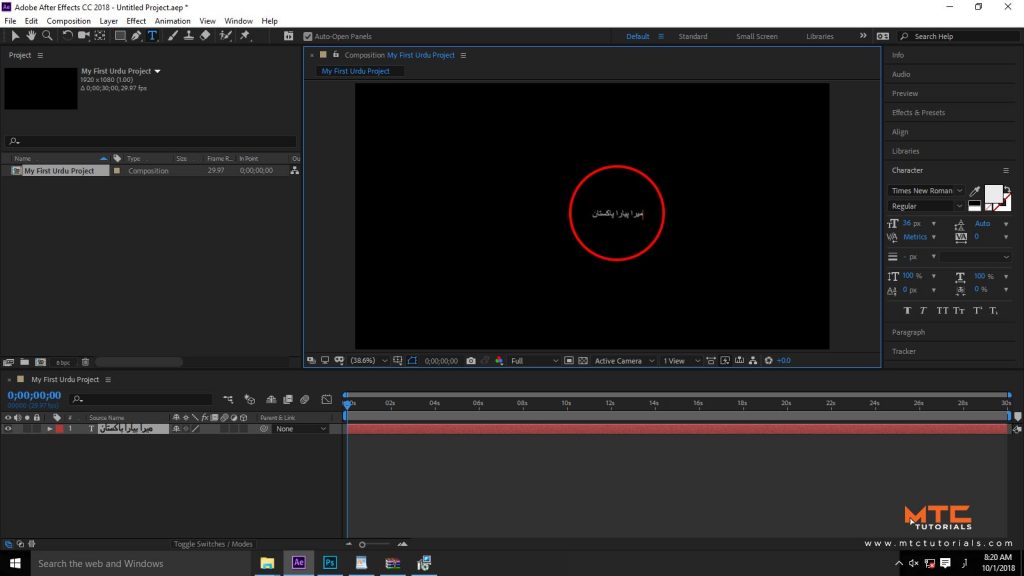
Task: Open the composition mini-flowchart in timeline
Action: point(228,399)
